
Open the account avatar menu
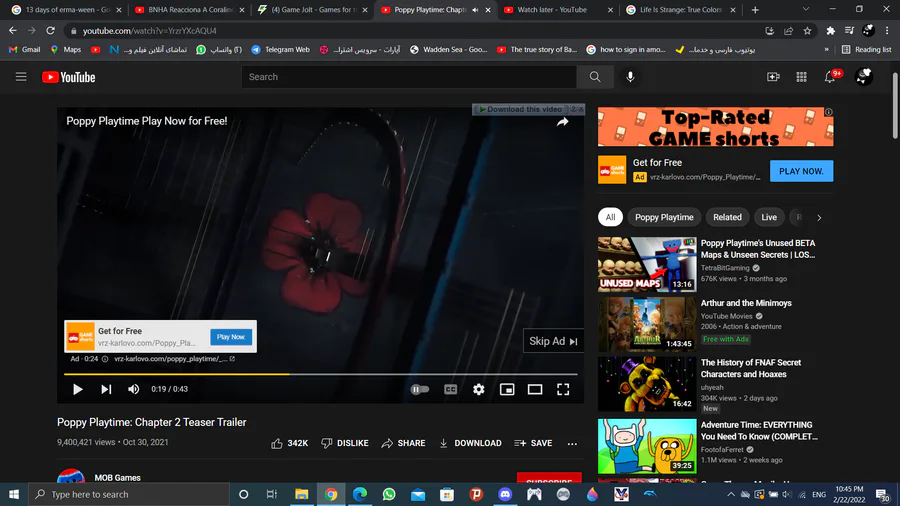click(864, 76)
